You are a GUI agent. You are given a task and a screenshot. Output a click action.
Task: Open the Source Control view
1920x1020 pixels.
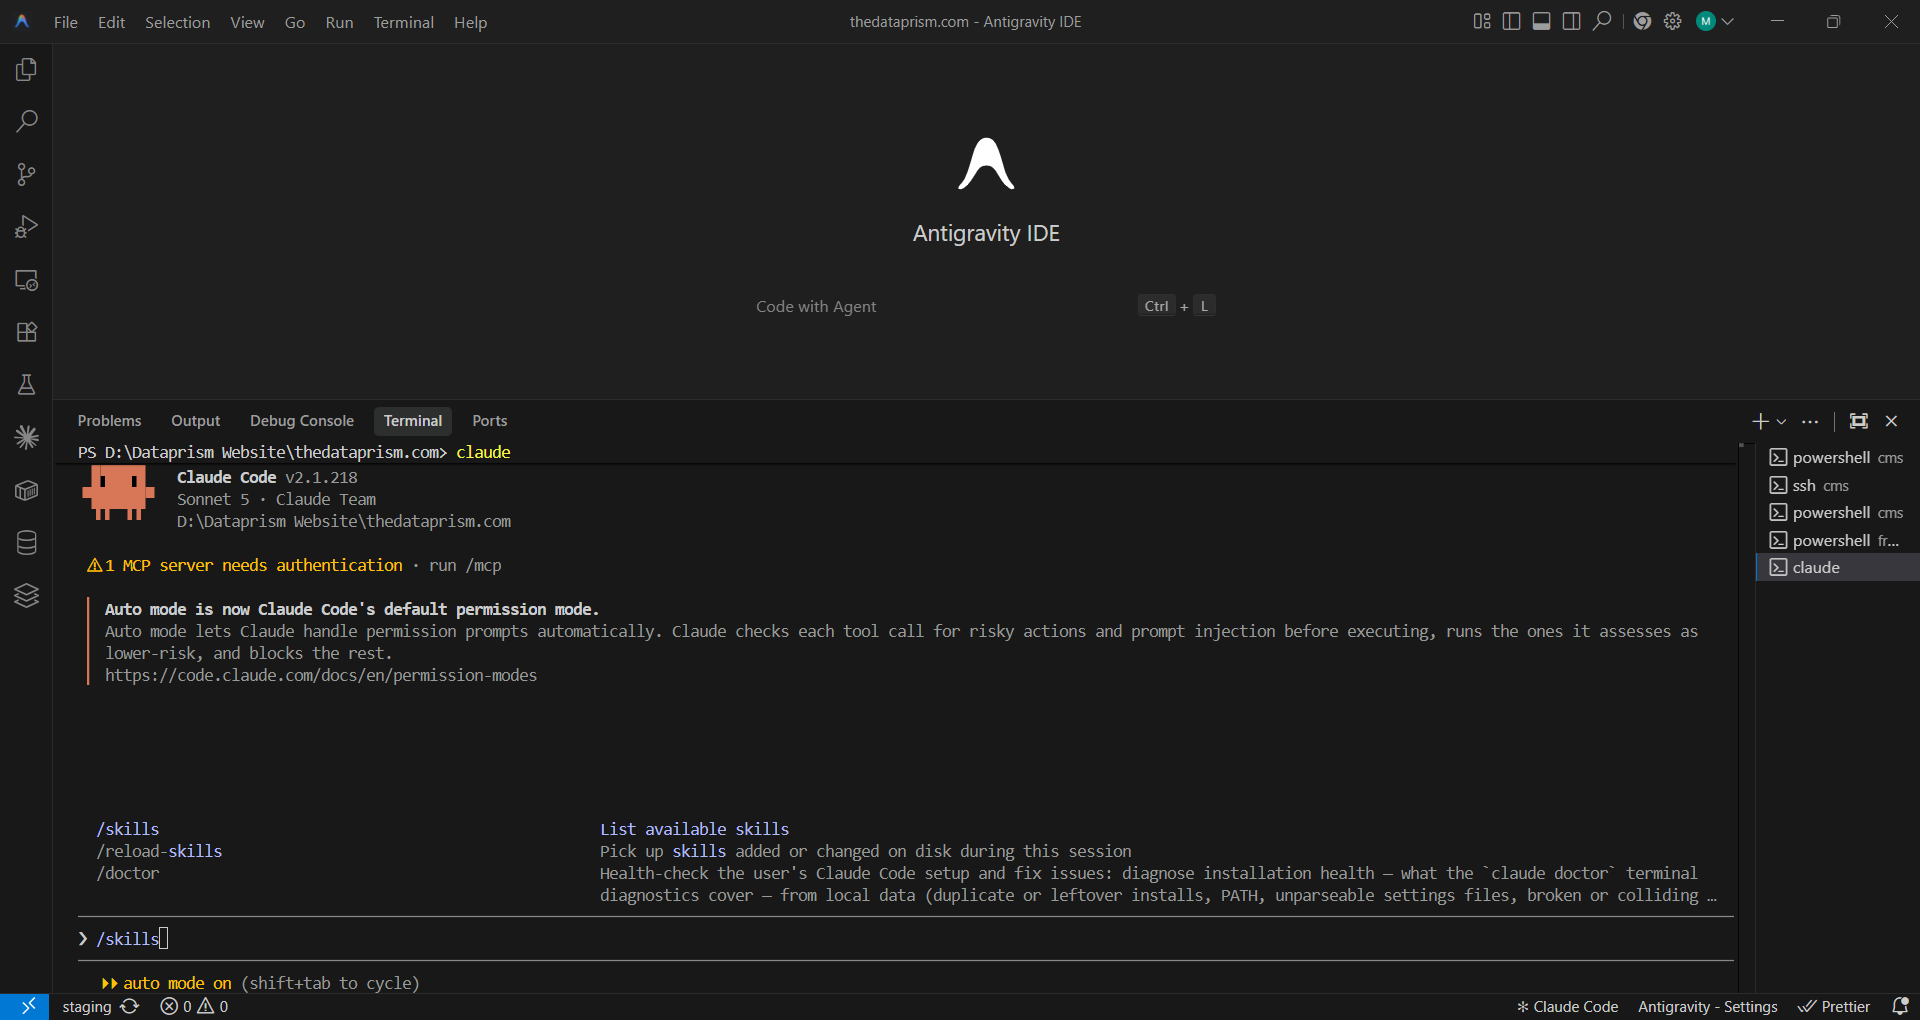click(26, 175)
